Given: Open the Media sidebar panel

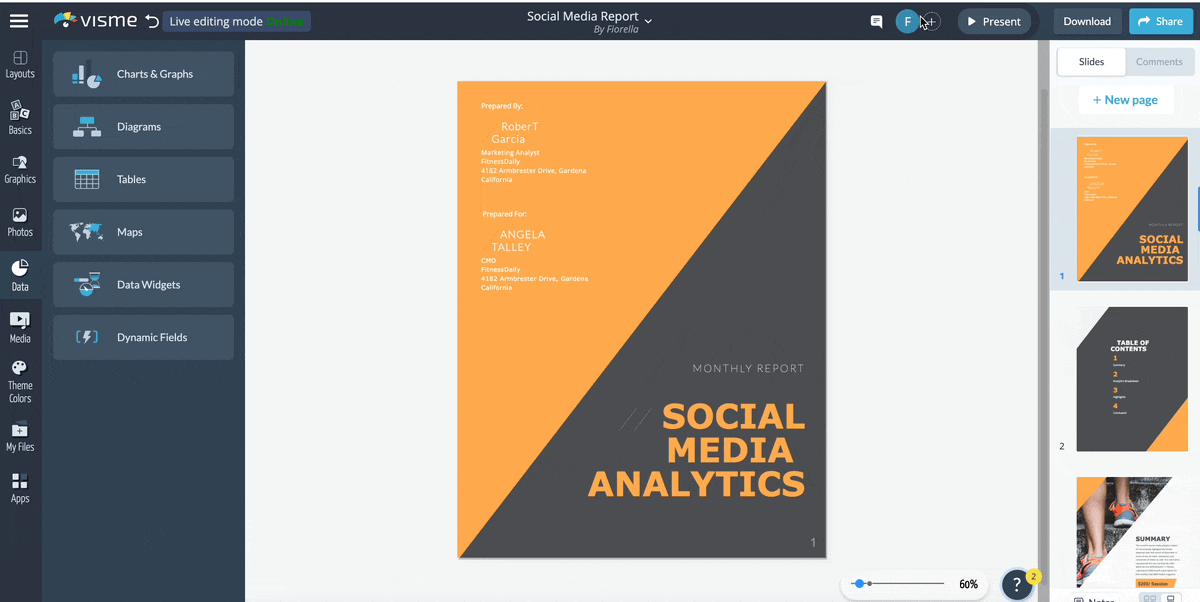Looking at the screenshot, I should coord(20,327).
